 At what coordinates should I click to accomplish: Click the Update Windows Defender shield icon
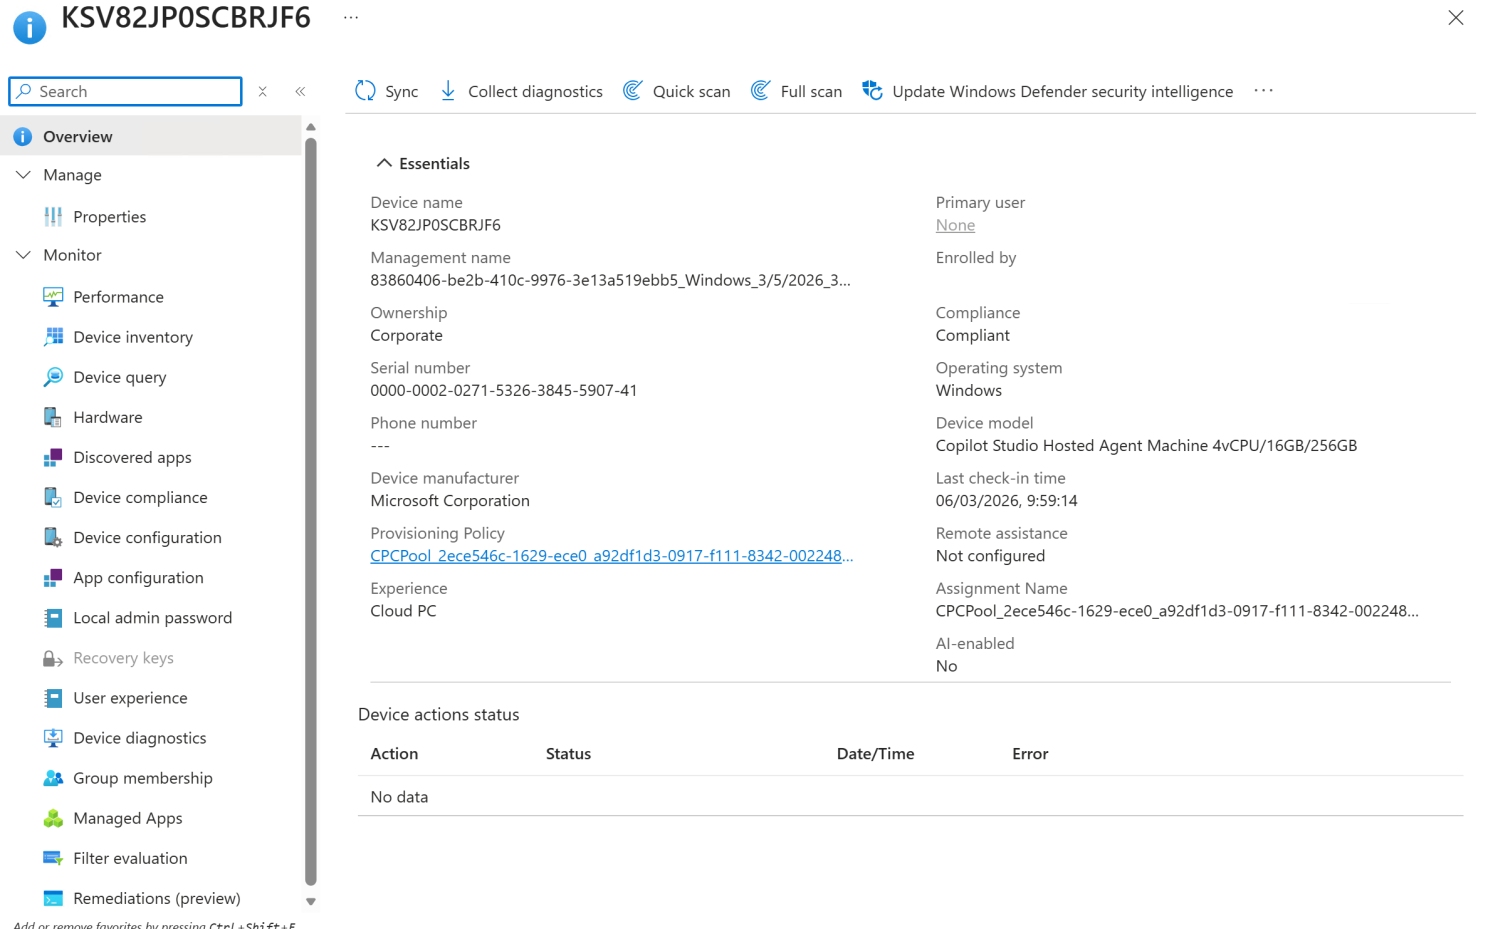coord(872,91)
